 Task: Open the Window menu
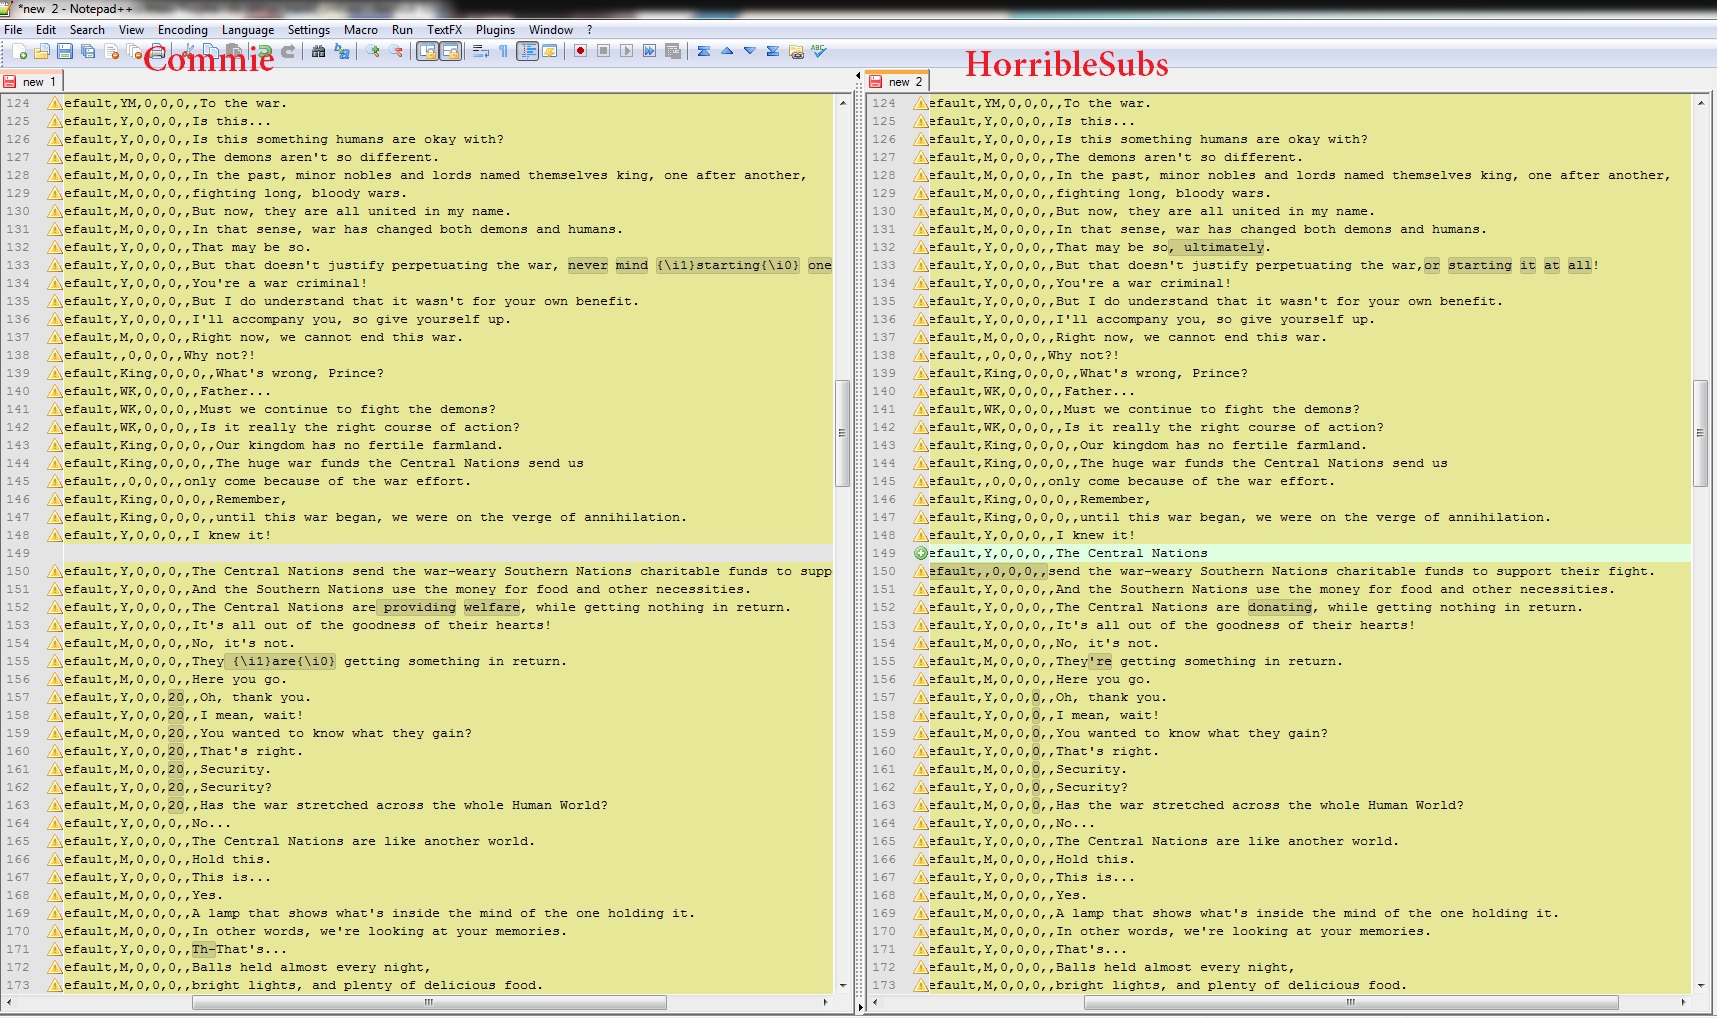(x=551, y=30)
